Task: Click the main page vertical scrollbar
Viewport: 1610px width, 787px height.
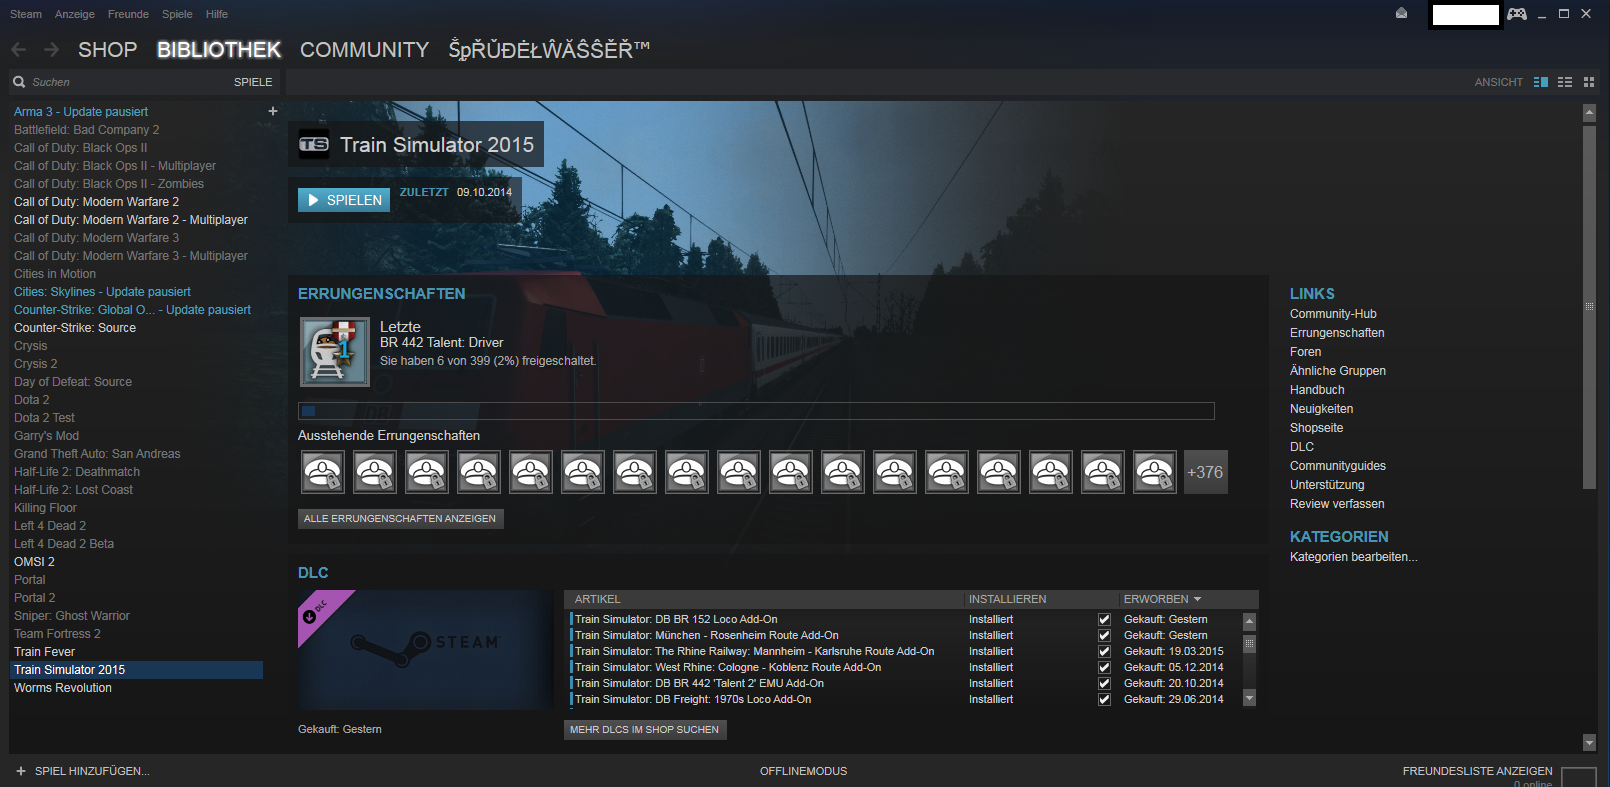Action: point(1589,306)
